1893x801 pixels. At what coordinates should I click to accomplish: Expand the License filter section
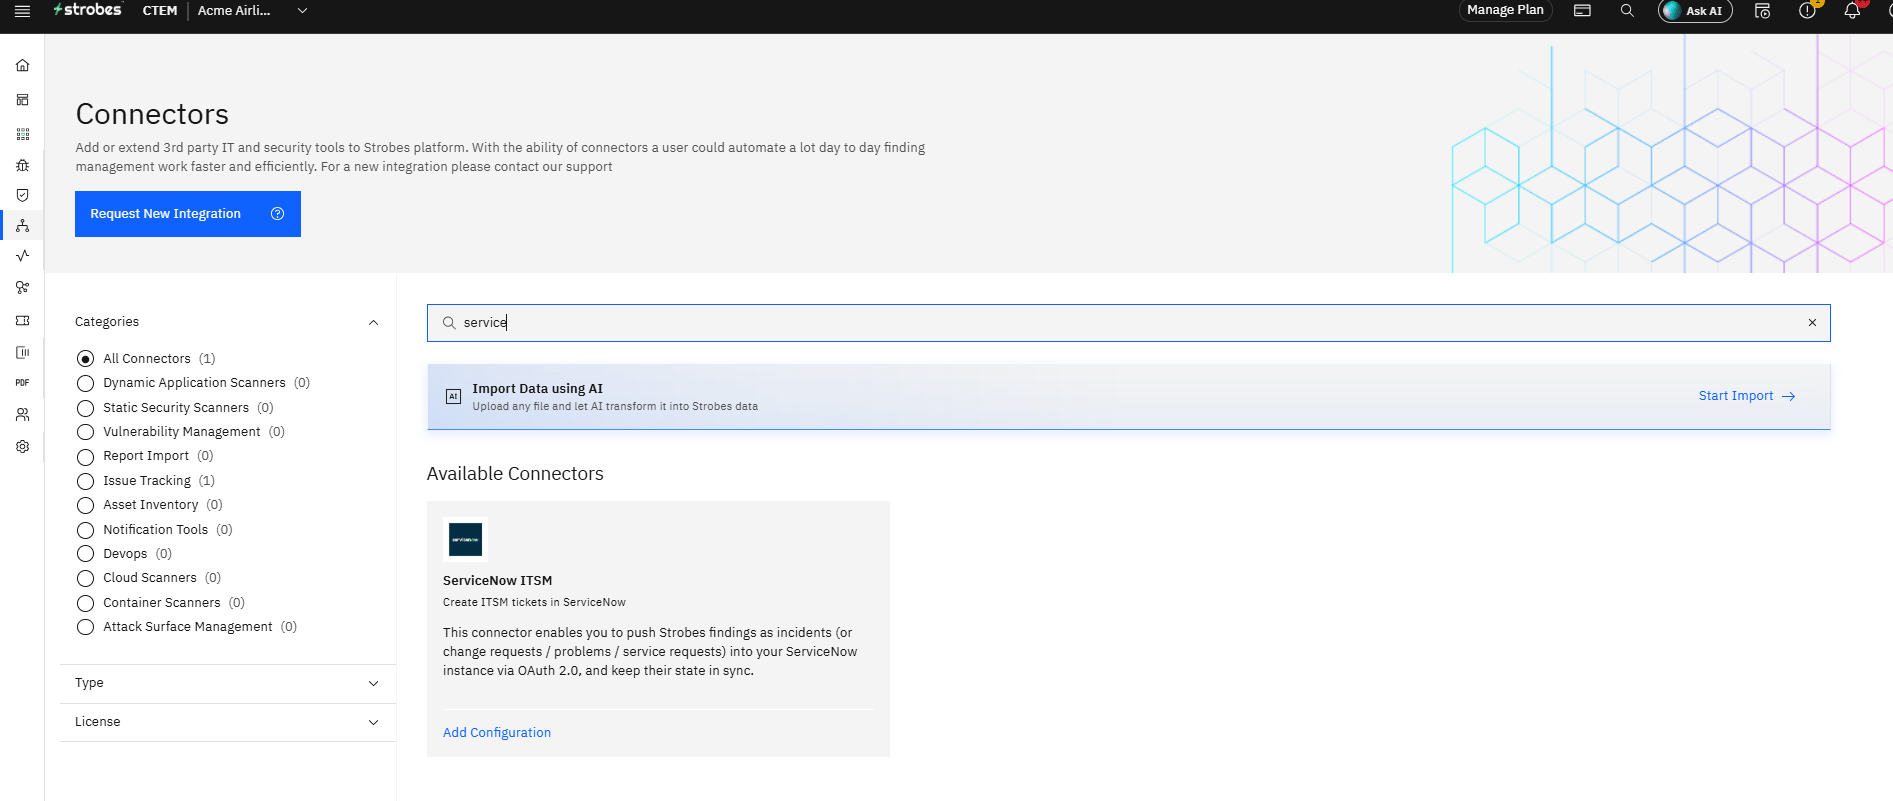coord(228,722)
